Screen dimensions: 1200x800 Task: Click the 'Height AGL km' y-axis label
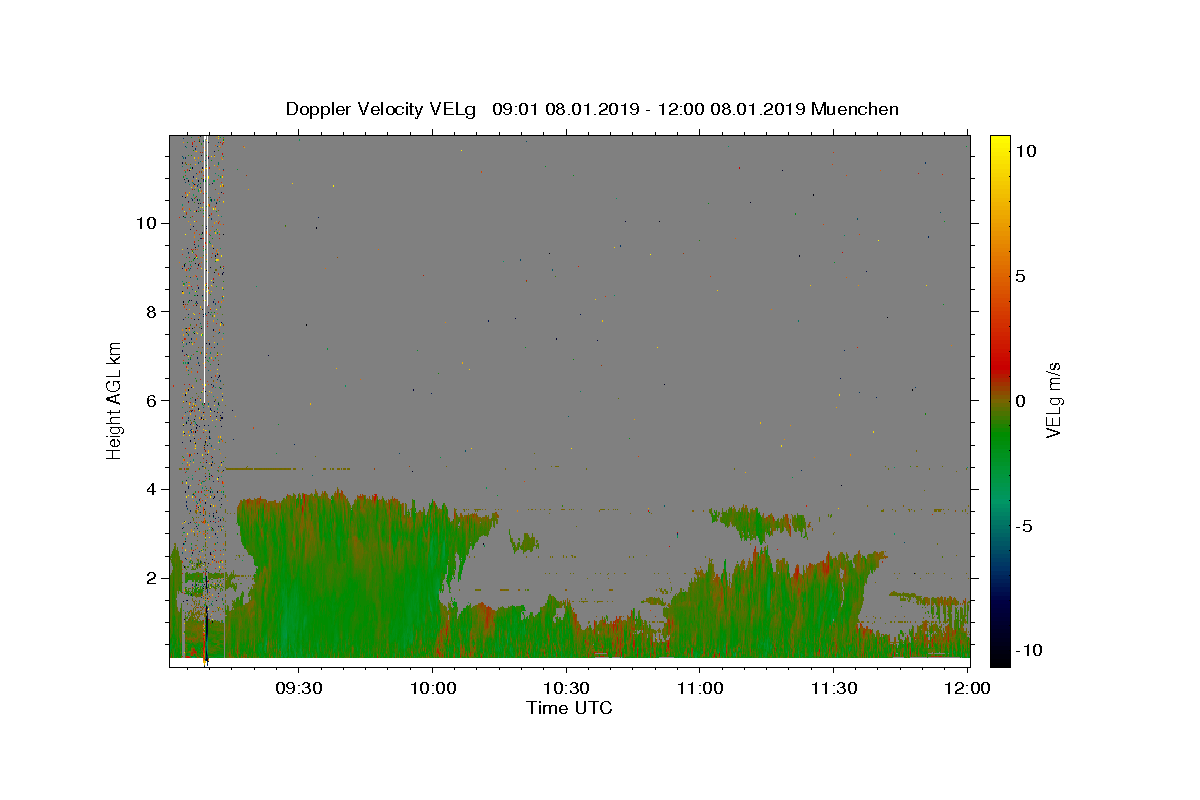pyautogui.click(x=114, y=401)
